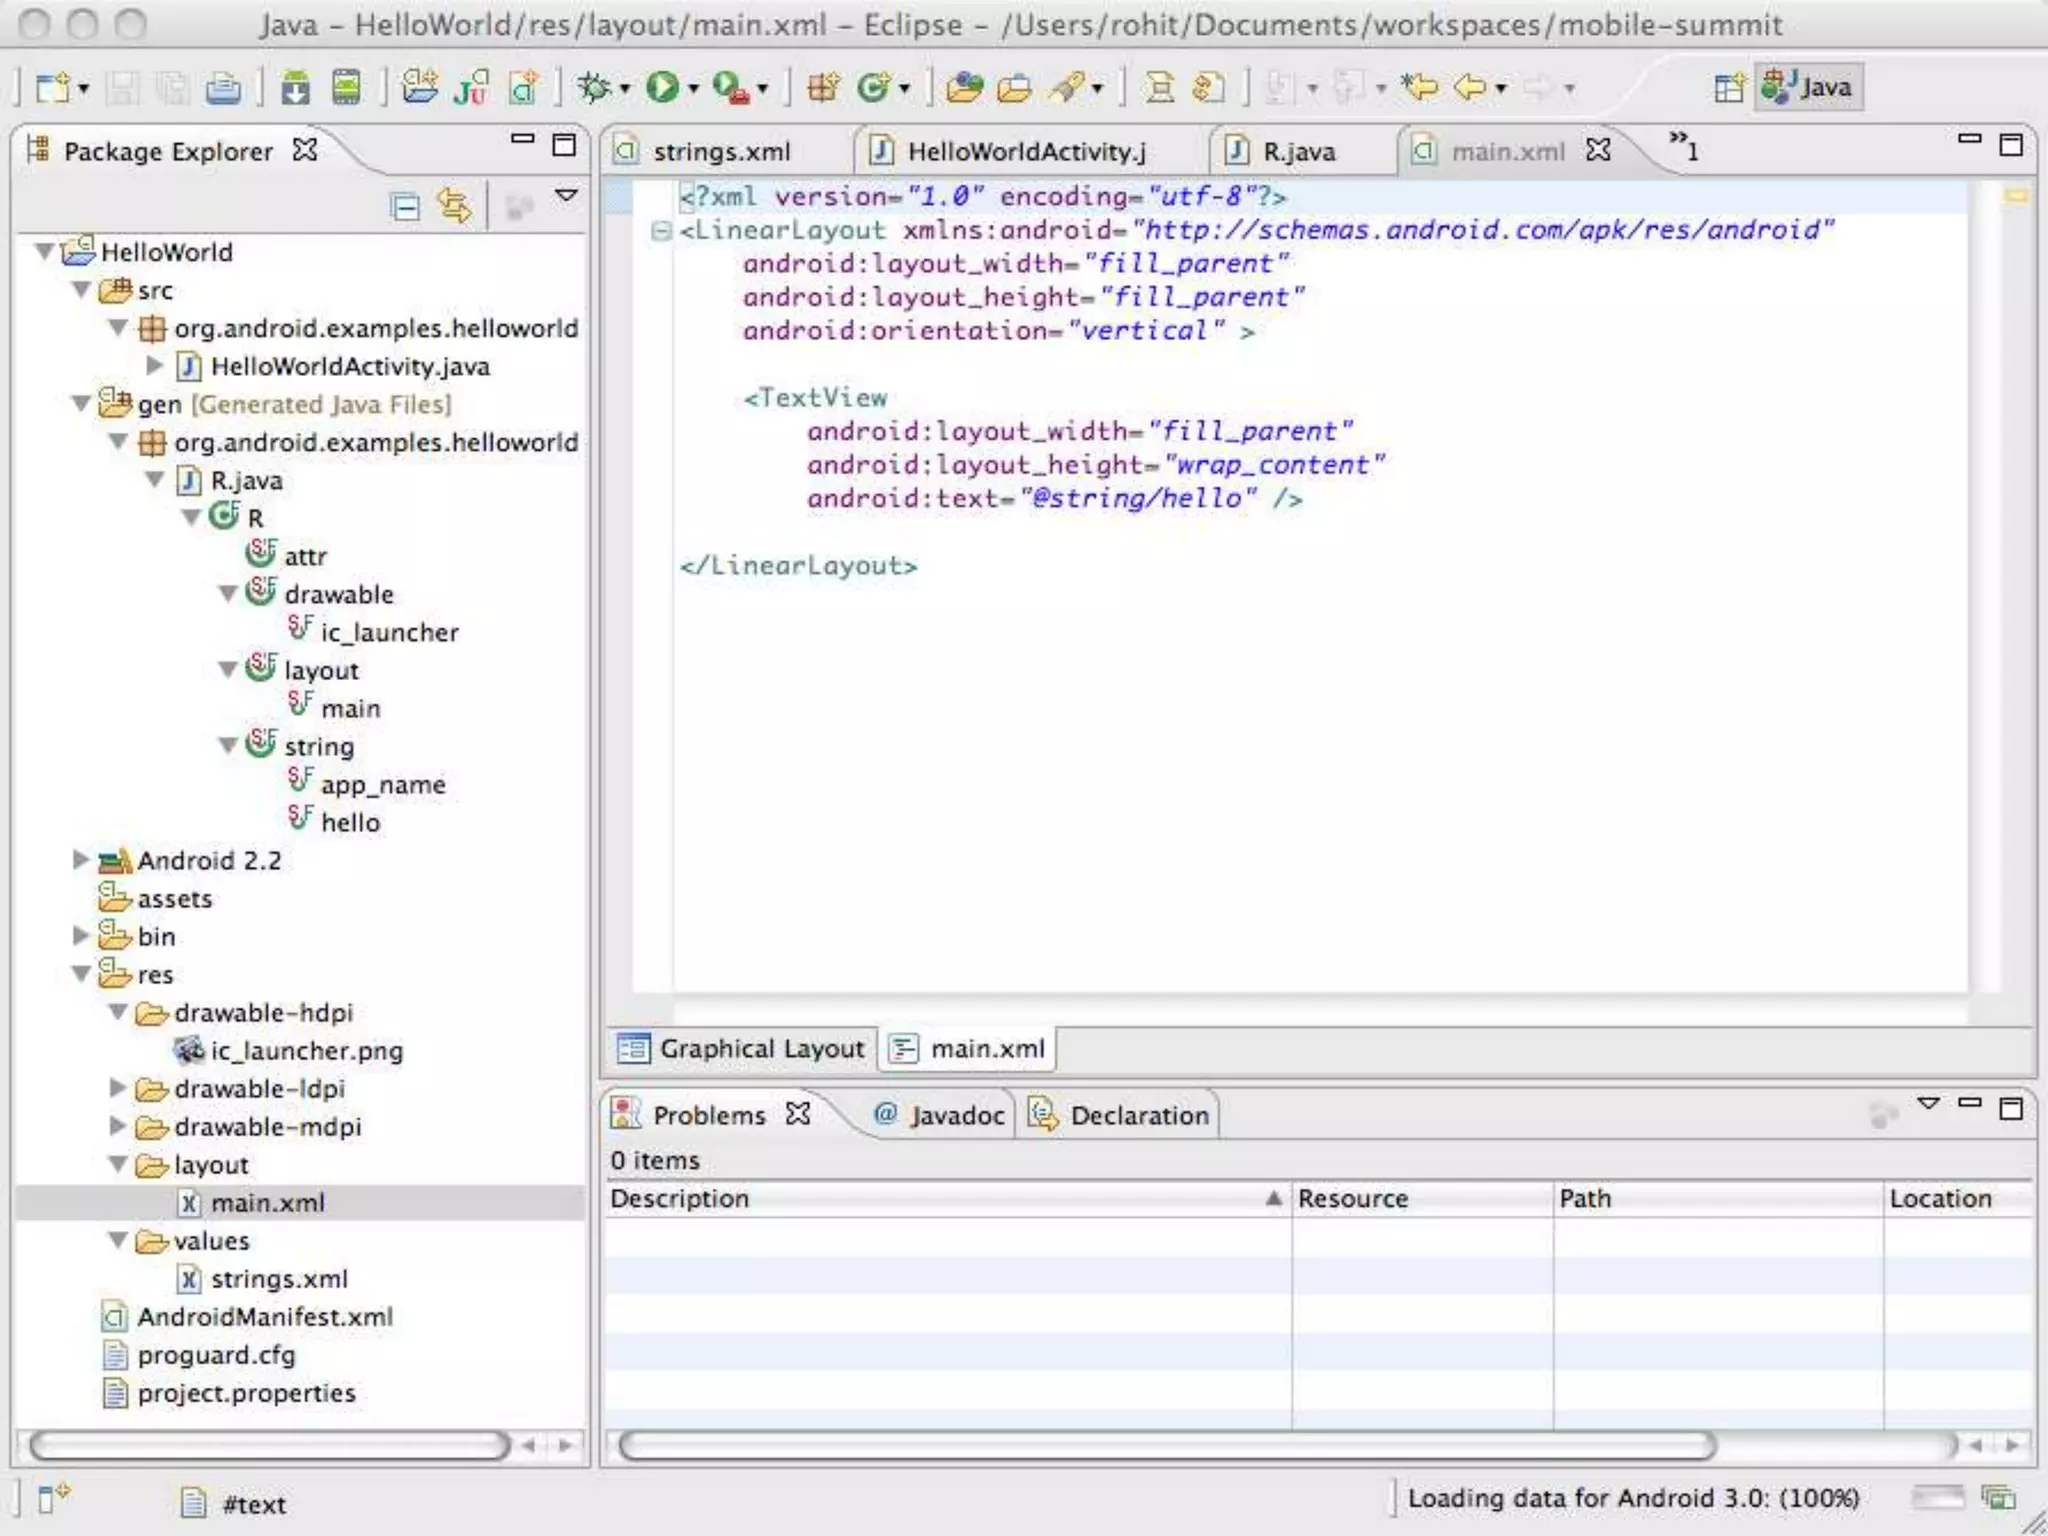2048x1536 pixels.
Task: Click the Debug bug icon
Action: [594, 88]
